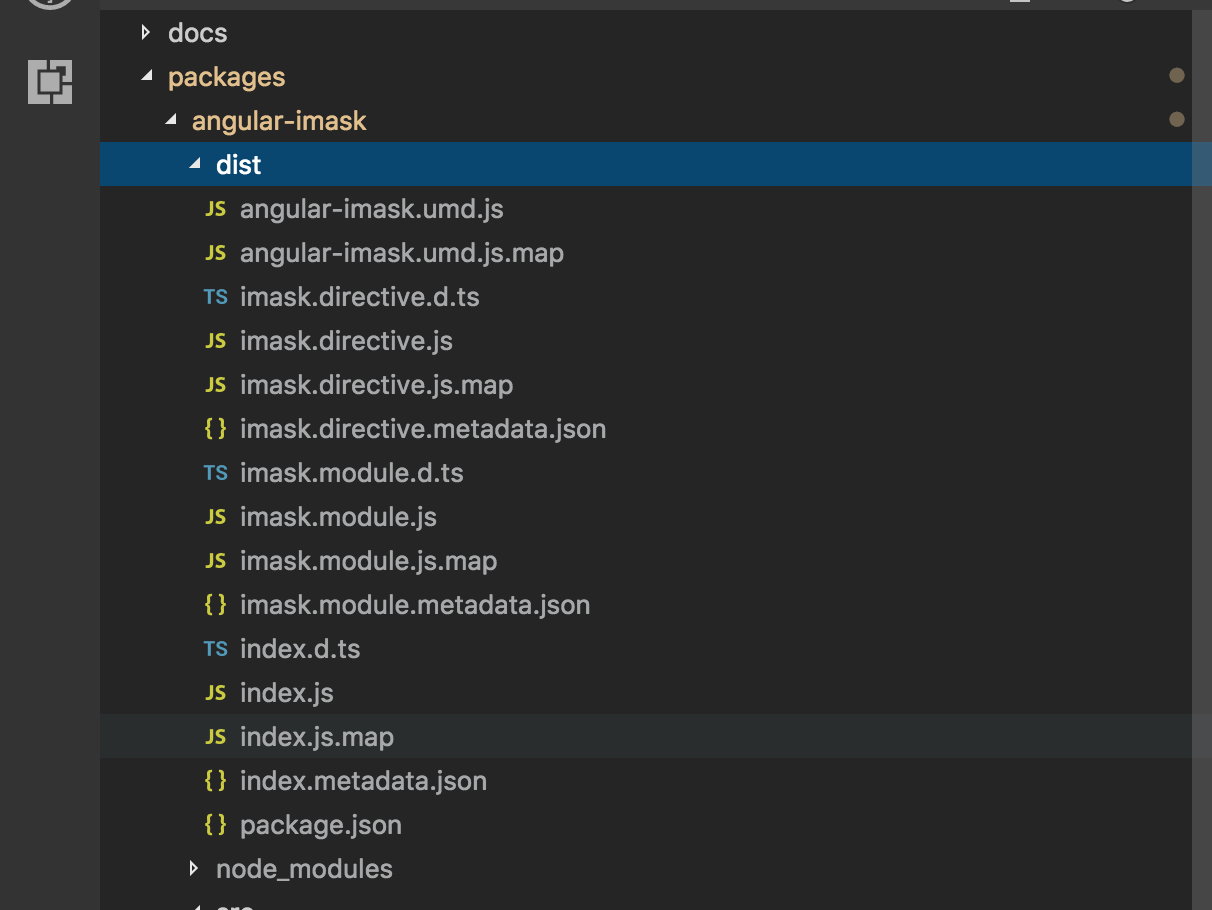
Task: Expand the docs folder
Action: pos(145,32)
